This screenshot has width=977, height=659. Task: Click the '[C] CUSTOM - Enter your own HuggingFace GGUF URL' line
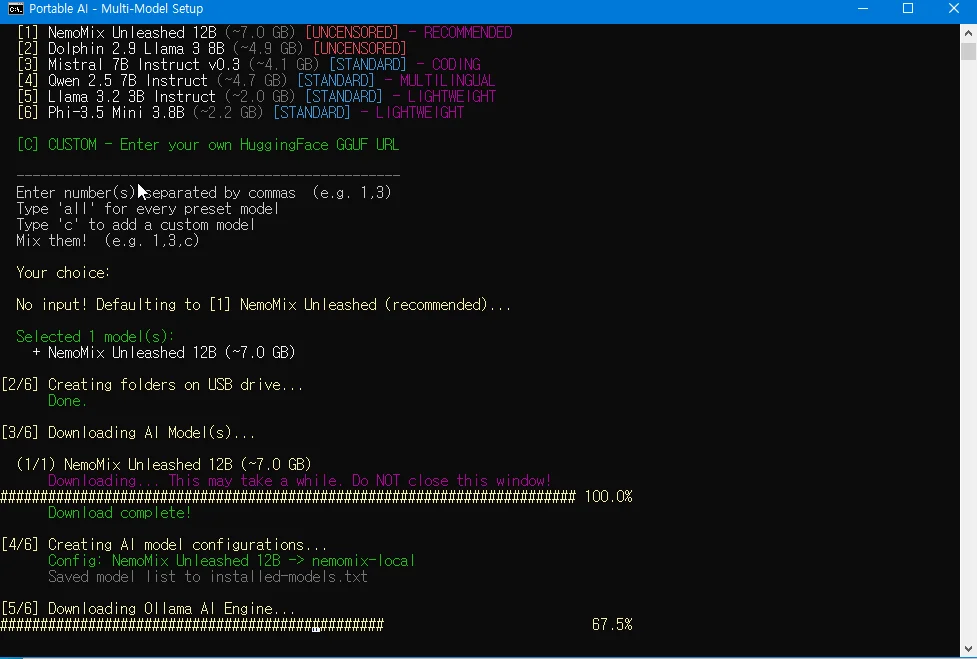pos(208,145)
